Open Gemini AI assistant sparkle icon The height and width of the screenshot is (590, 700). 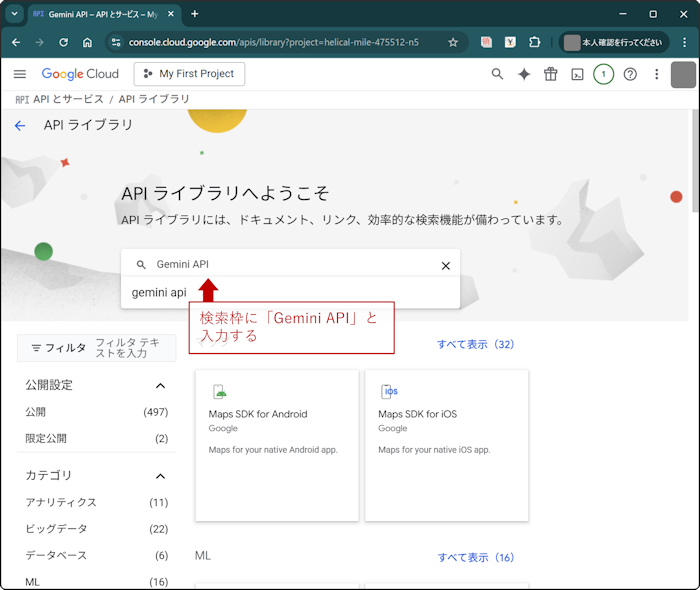pyautogui.click(x=524, y=74)
